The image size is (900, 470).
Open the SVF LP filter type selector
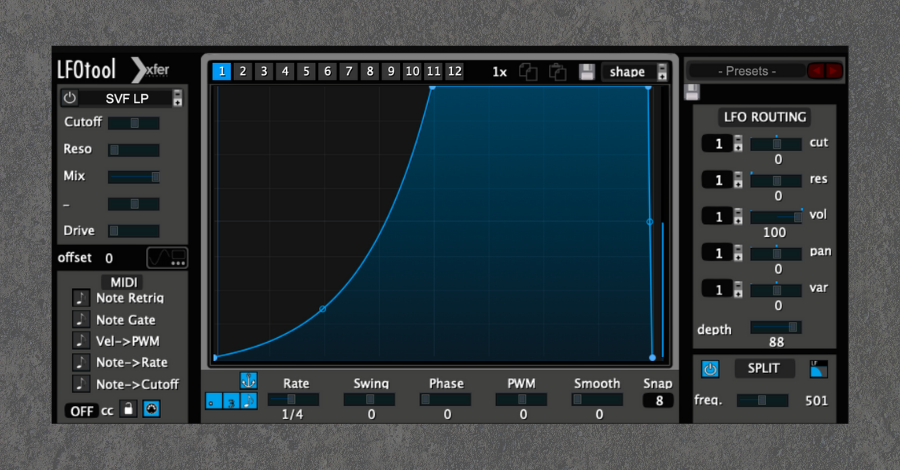(126, 98)
